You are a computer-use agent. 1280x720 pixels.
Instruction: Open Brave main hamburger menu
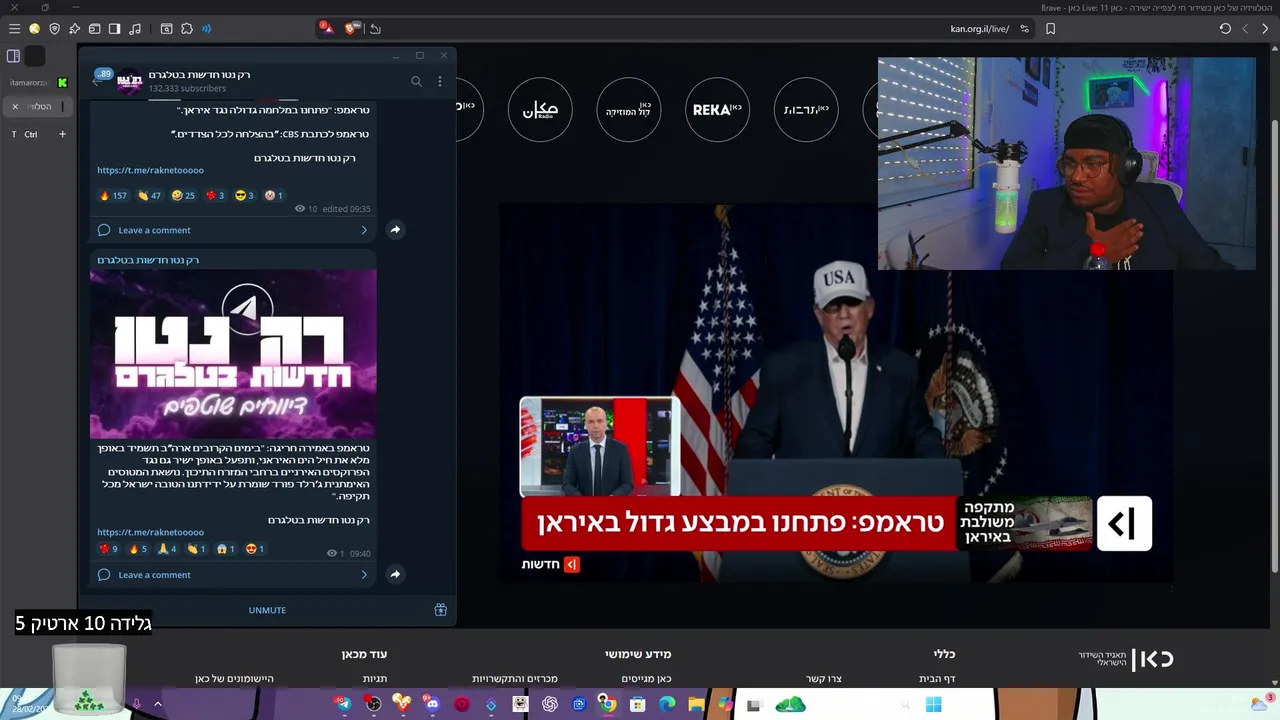tap(14, 29)
